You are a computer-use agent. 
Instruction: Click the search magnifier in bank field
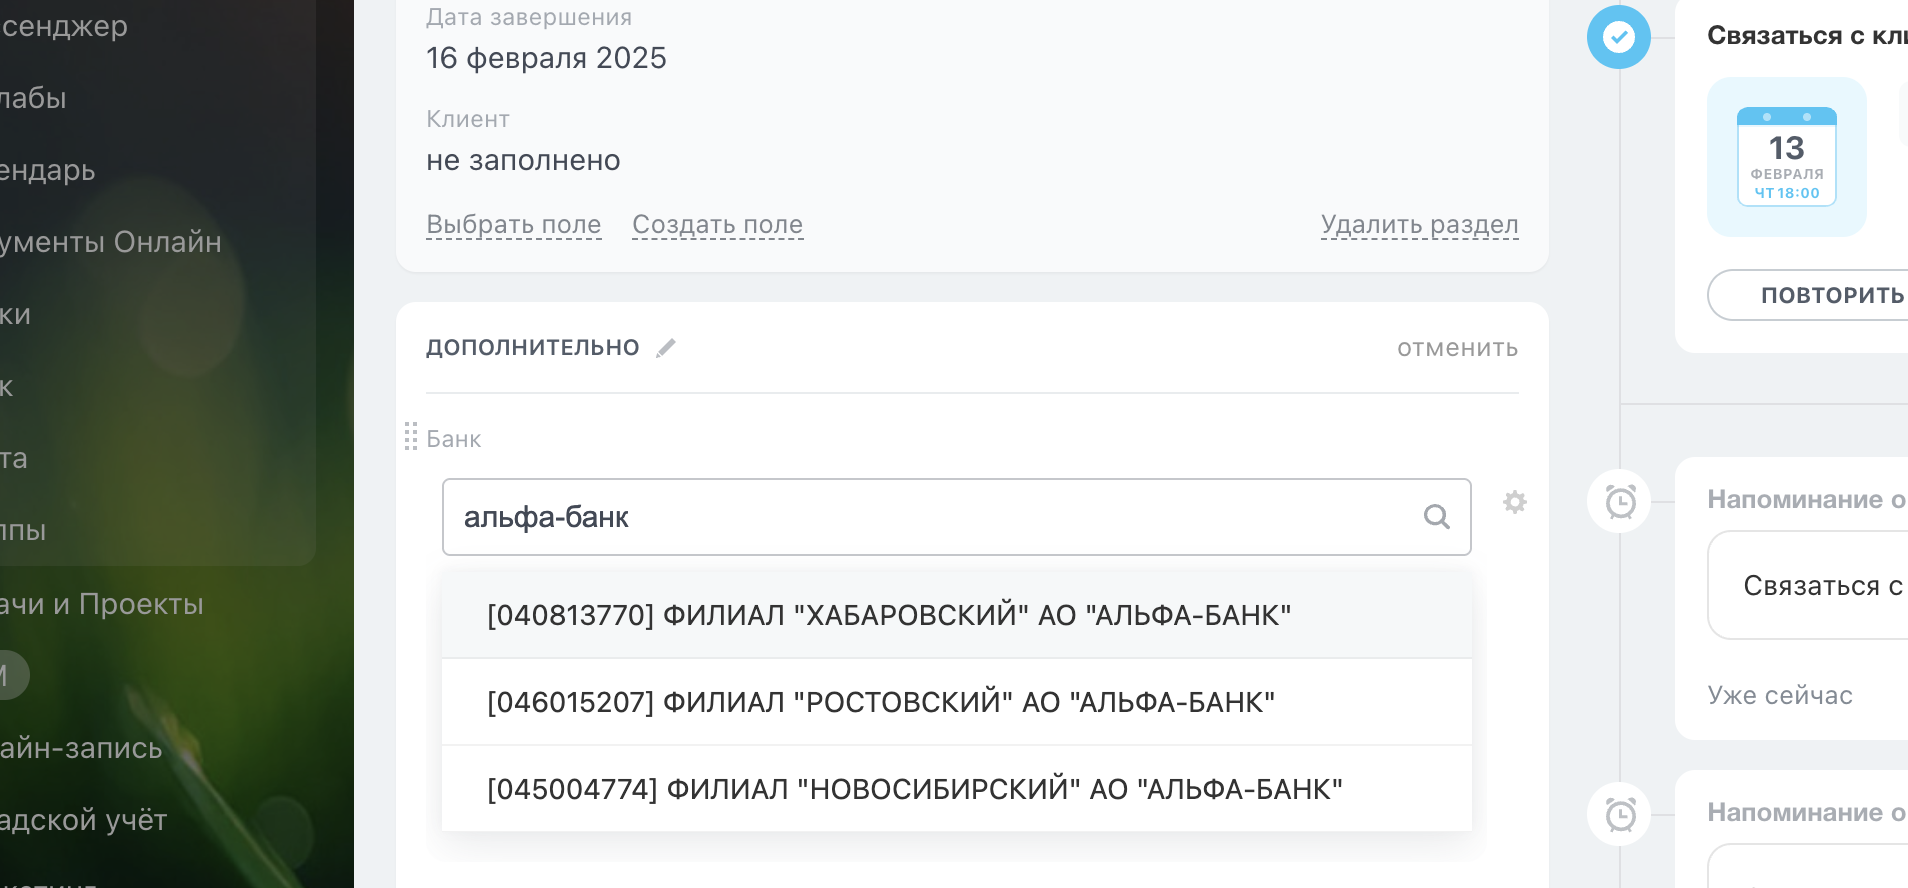pyautogui.click(x=1436, y=517)
